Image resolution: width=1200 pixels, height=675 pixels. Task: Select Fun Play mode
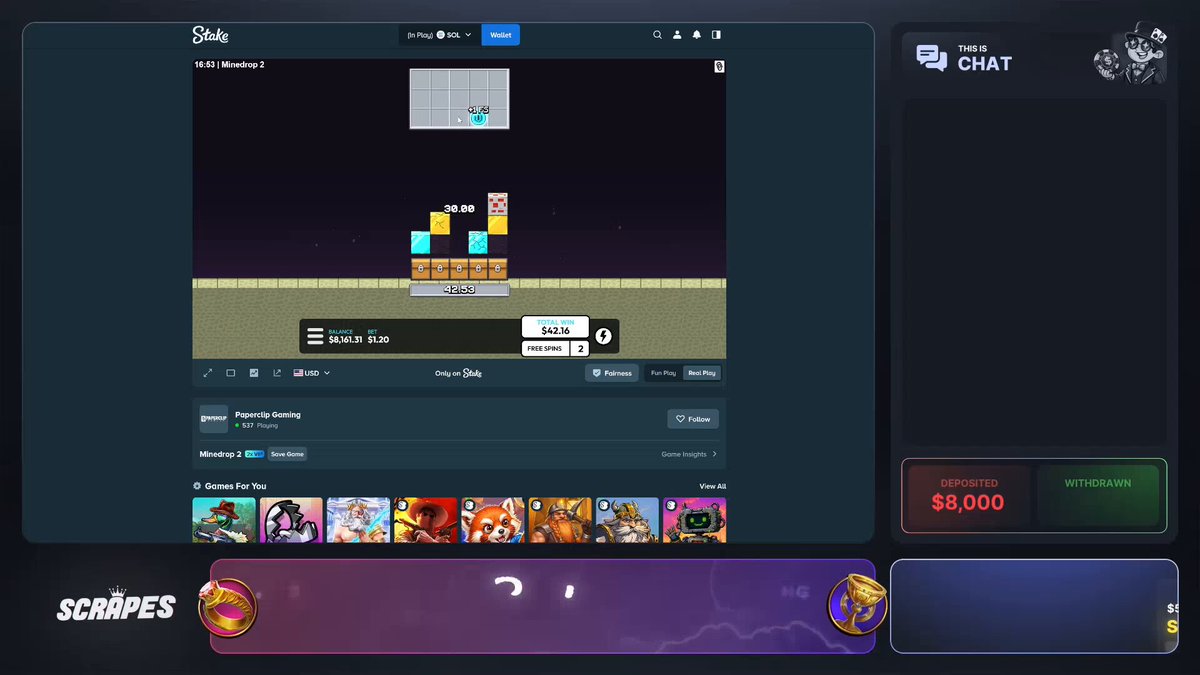pos(663,373)
